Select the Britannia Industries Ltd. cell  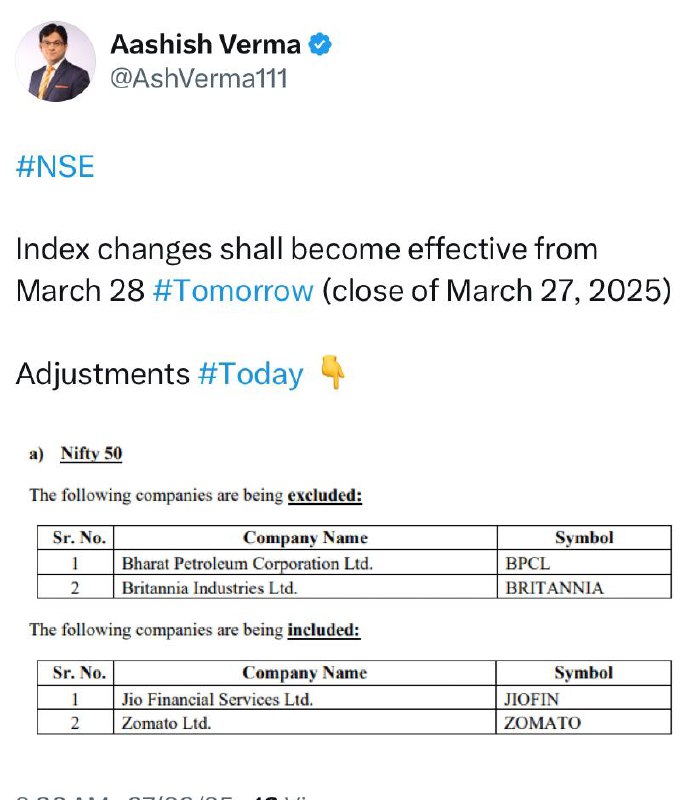click(x=305, y=587)
